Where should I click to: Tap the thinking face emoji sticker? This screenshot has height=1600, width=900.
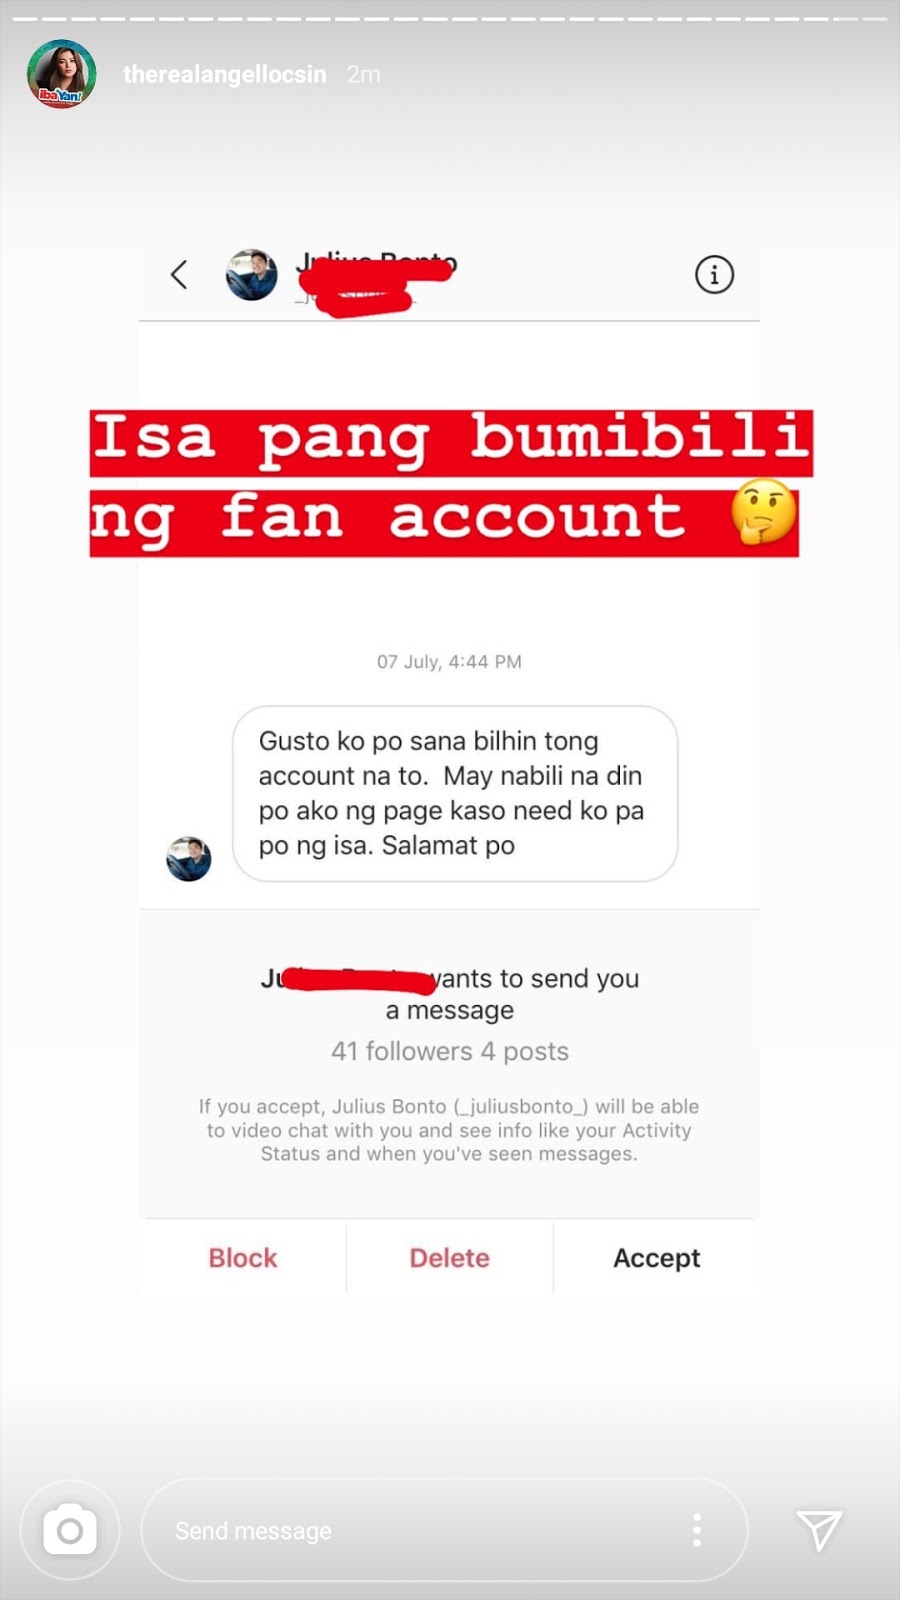[764, 511]
